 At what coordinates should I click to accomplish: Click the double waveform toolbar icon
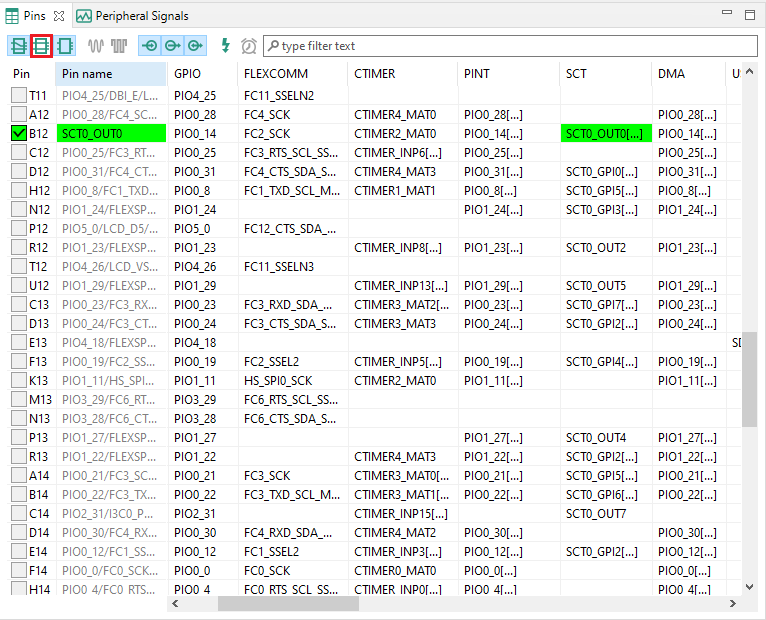click(119, 46)
